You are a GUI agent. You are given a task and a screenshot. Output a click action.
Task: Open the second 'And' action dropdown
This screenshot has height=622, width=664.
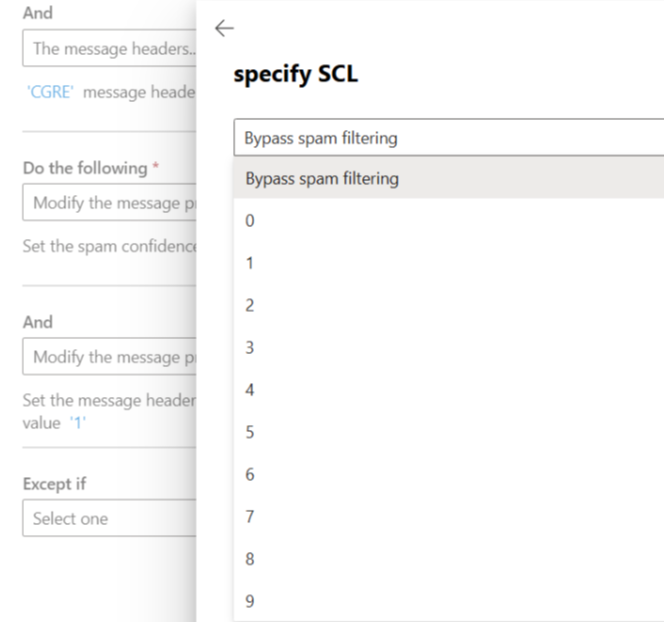coord(109,357)
